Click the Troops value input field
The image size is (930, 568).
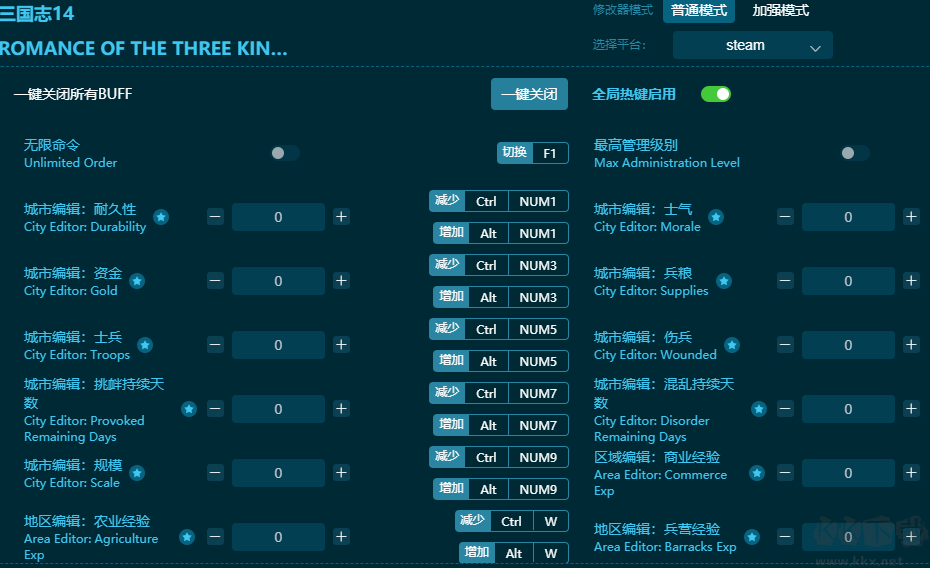click(278, 345)
